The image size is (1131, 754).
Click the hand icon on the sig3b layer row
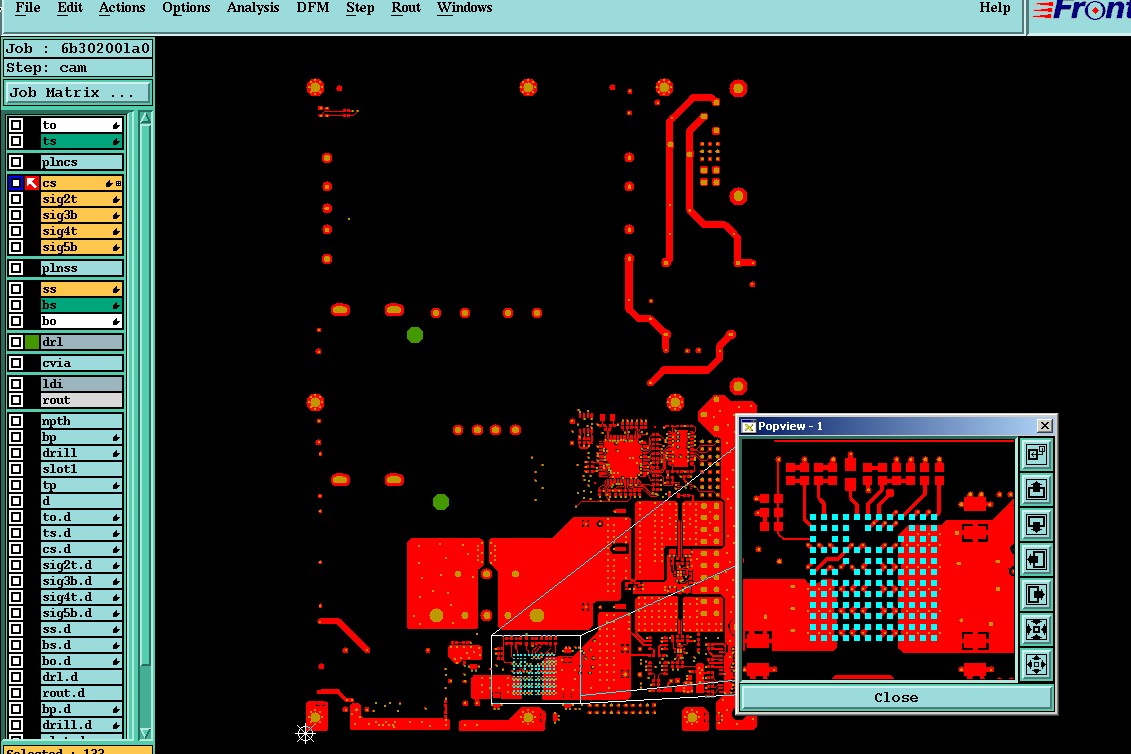tap(115, 215)
